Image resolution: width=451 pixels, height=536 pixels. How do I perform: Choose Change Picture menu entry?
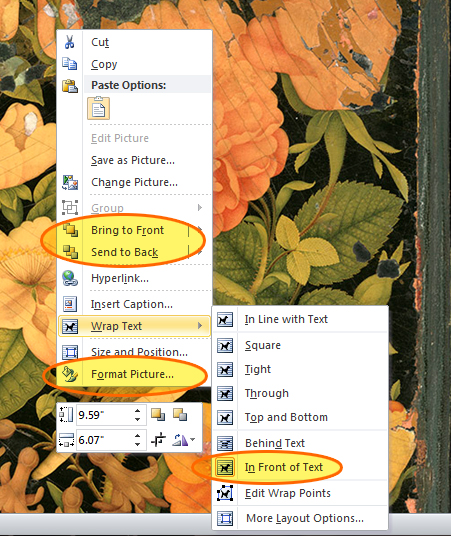[134, 182]
